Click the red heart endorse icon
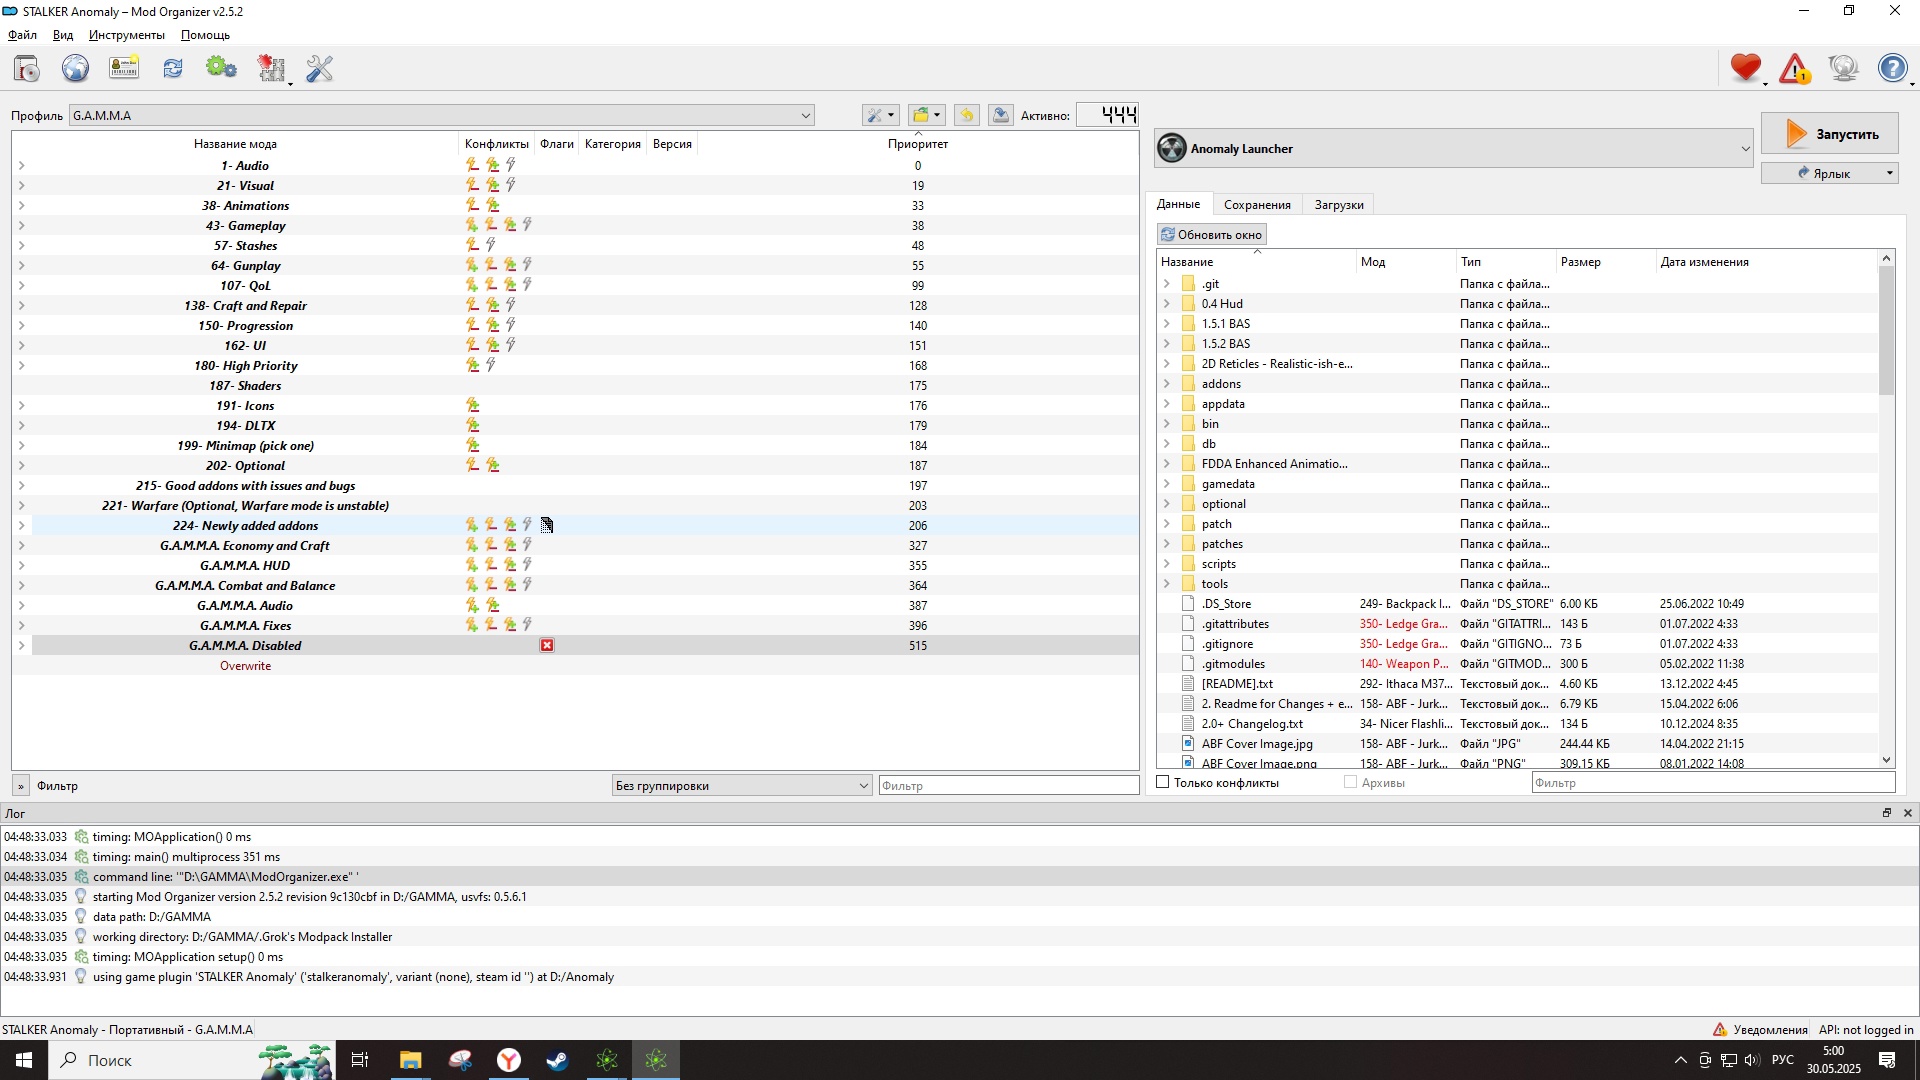The height and width of the screenshot is (1080, 1920). 1746,68
